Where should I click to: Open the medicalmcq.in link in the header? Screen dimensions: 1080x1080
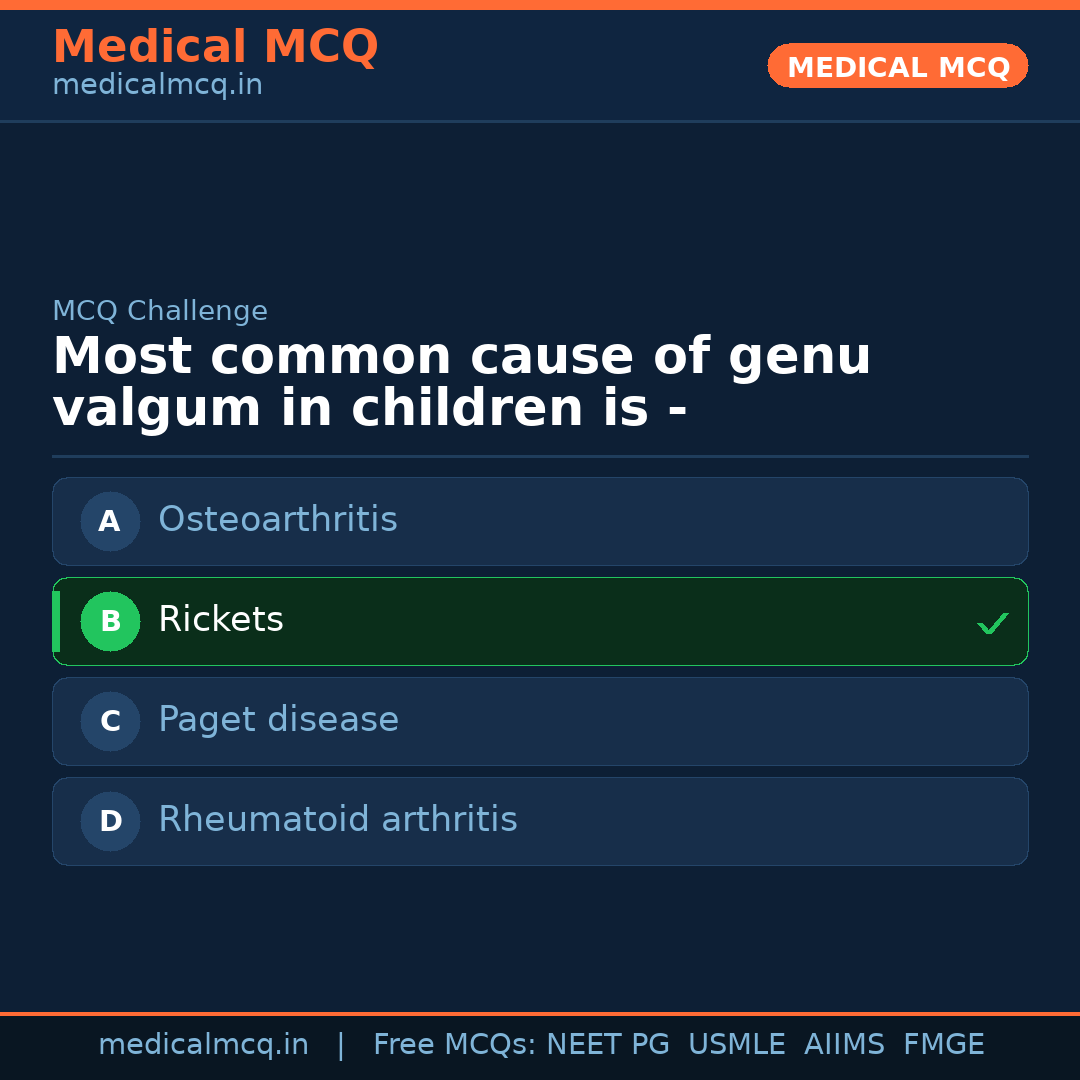coord(156,84)
